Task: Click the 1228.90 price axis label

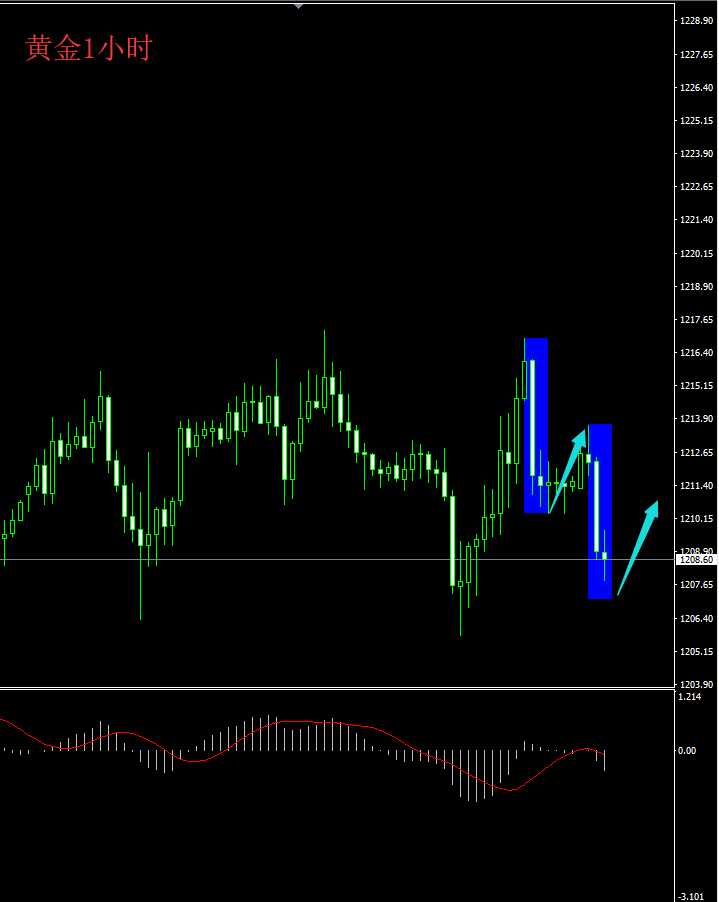Action: click(697, 21)
